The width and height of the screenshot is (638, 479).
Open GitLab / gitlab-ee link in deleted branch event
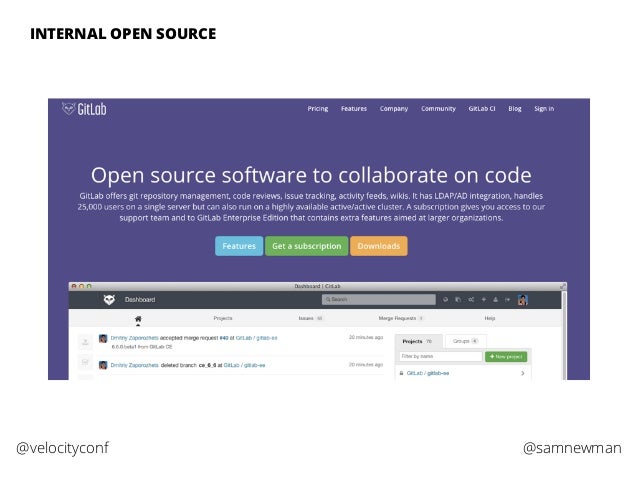(x=244, y=365)
